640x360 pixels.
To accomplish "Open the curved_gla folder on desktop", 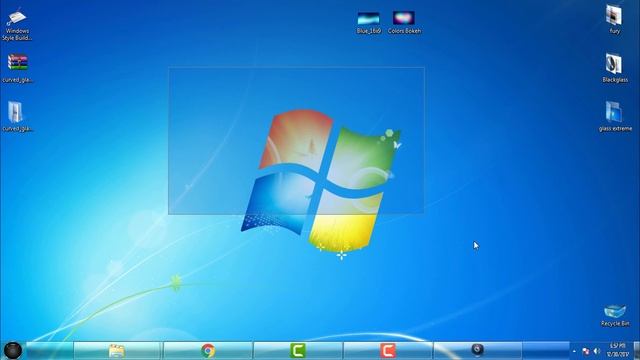I will coord(17,116).
